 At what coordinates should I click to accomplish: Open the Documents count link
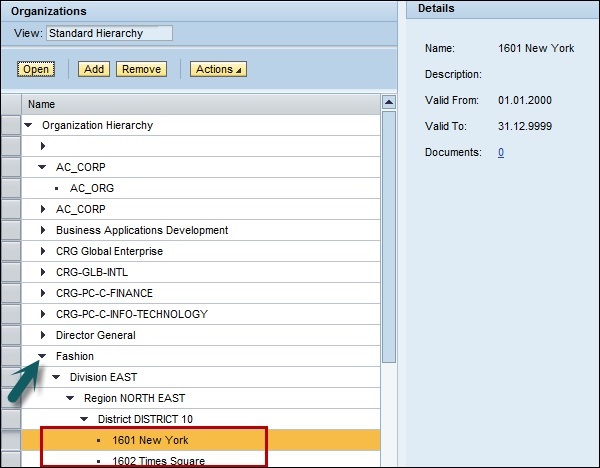tap(501, 152)
